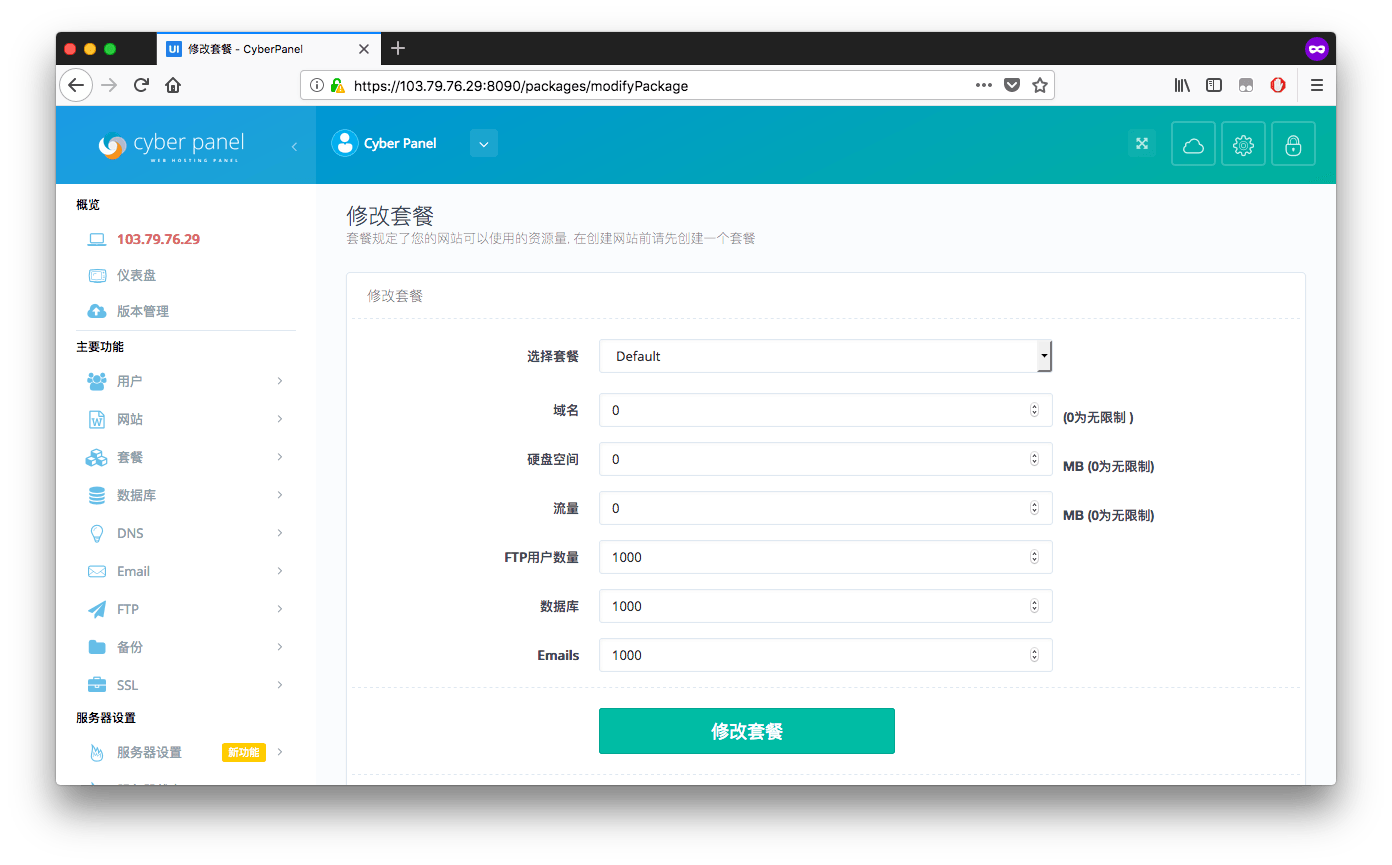Image resolution: width=1392 pixels, height=865 pixels.
Task: Click the browser home icon
Action: coord(173,85)
